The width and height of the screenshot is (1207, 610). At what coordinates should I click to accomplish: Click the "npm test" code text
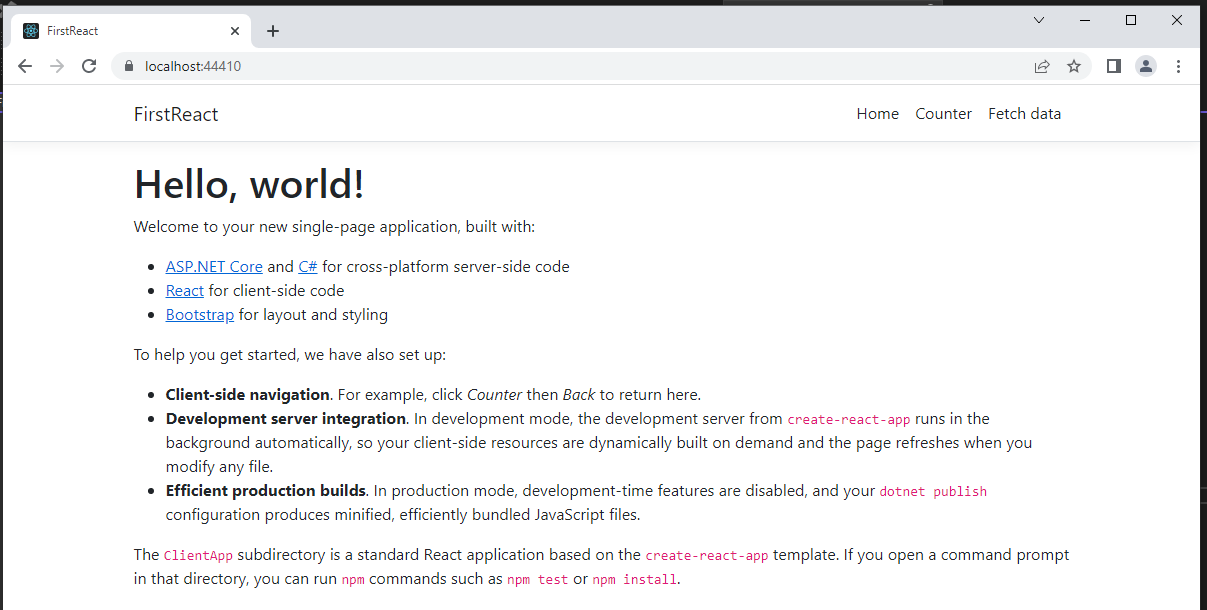[x=537, y=579]
